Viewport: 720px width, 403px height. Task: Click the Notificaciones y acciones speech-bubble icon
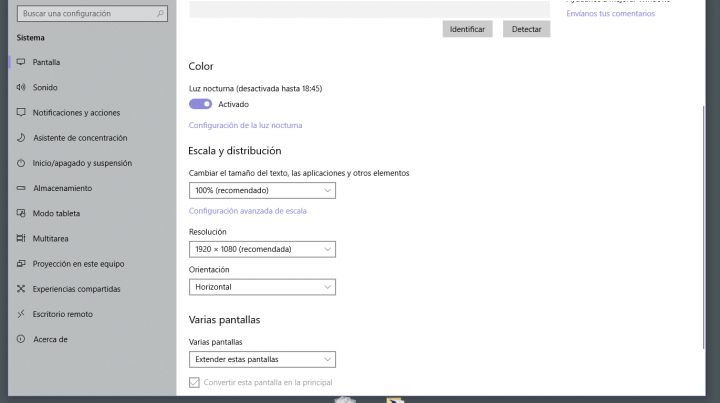(x=21, y=112)
